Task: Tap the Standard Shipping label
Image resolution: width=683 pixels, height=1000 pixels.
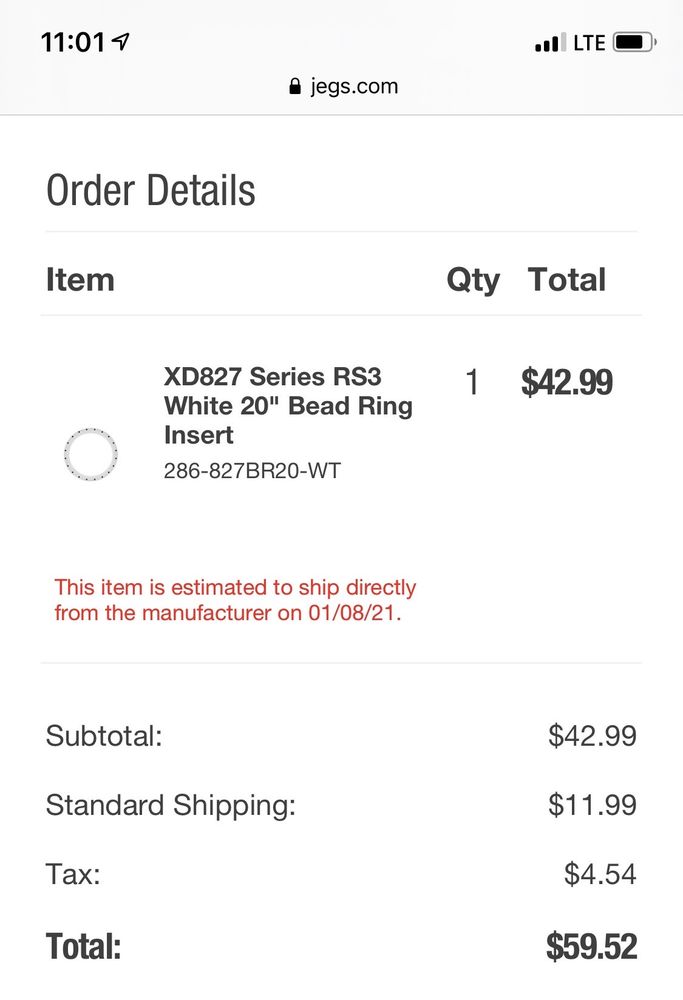Action: 171,805
